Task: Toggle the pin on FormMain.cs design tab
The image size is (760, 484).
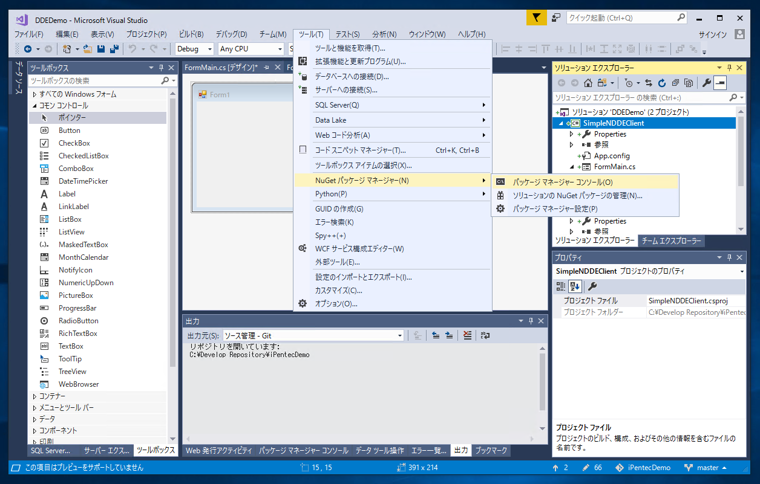Action: click(267, 67)
